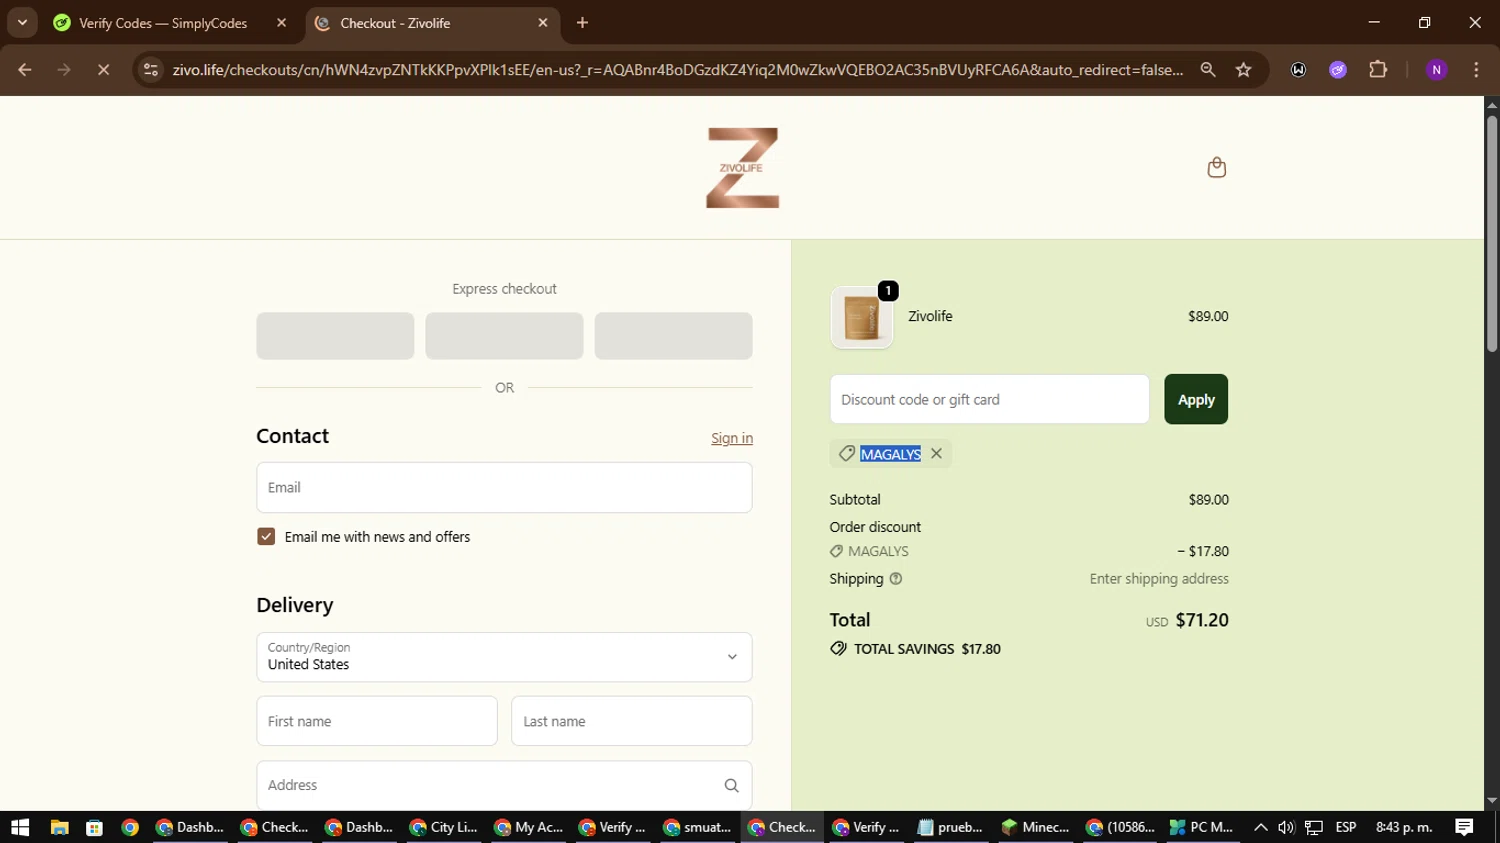Click the address bar URL
The image size is (1500, 843).
(677, 70)
